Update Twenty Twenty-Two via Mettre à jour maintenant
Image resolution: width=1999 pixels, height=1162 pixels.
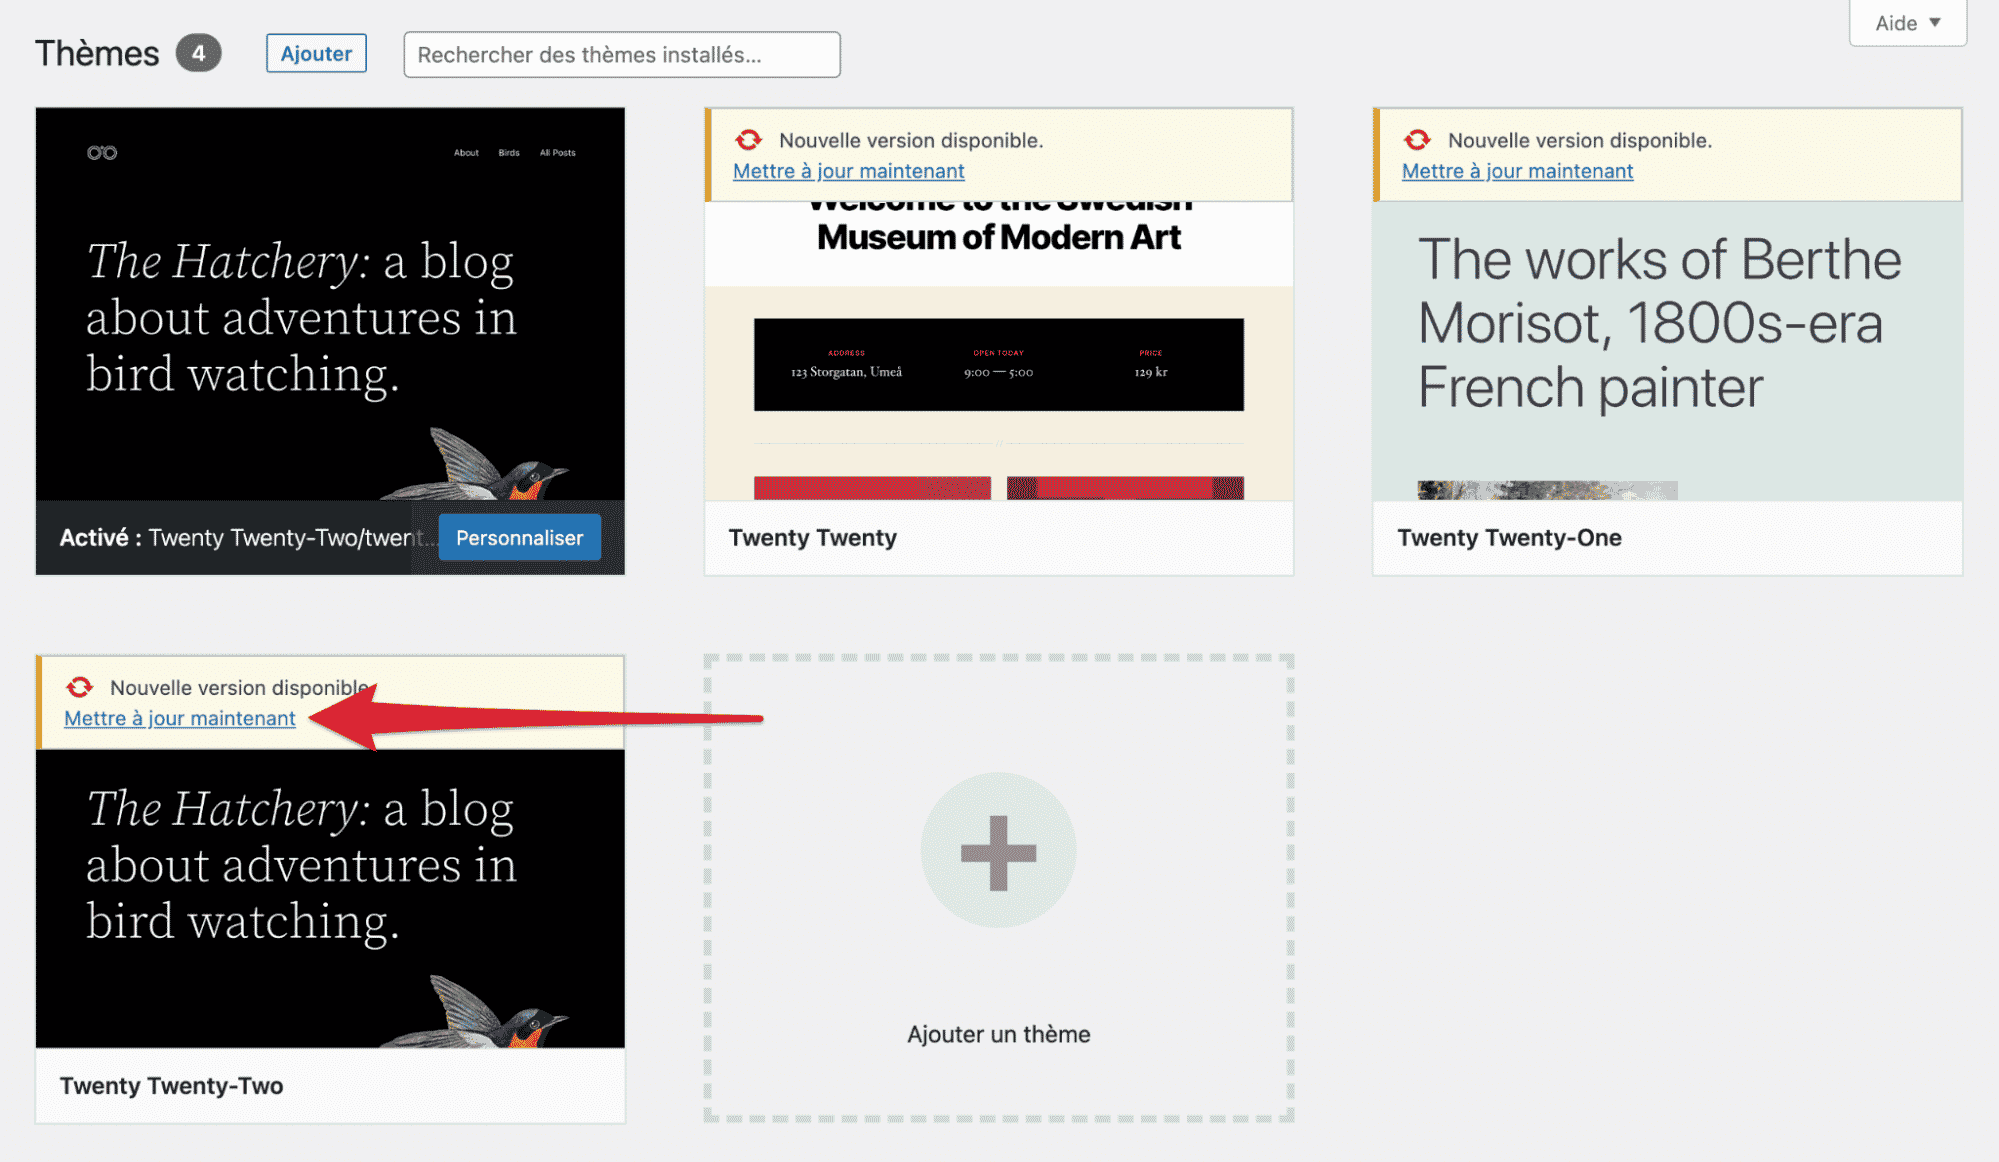point(179,718)
